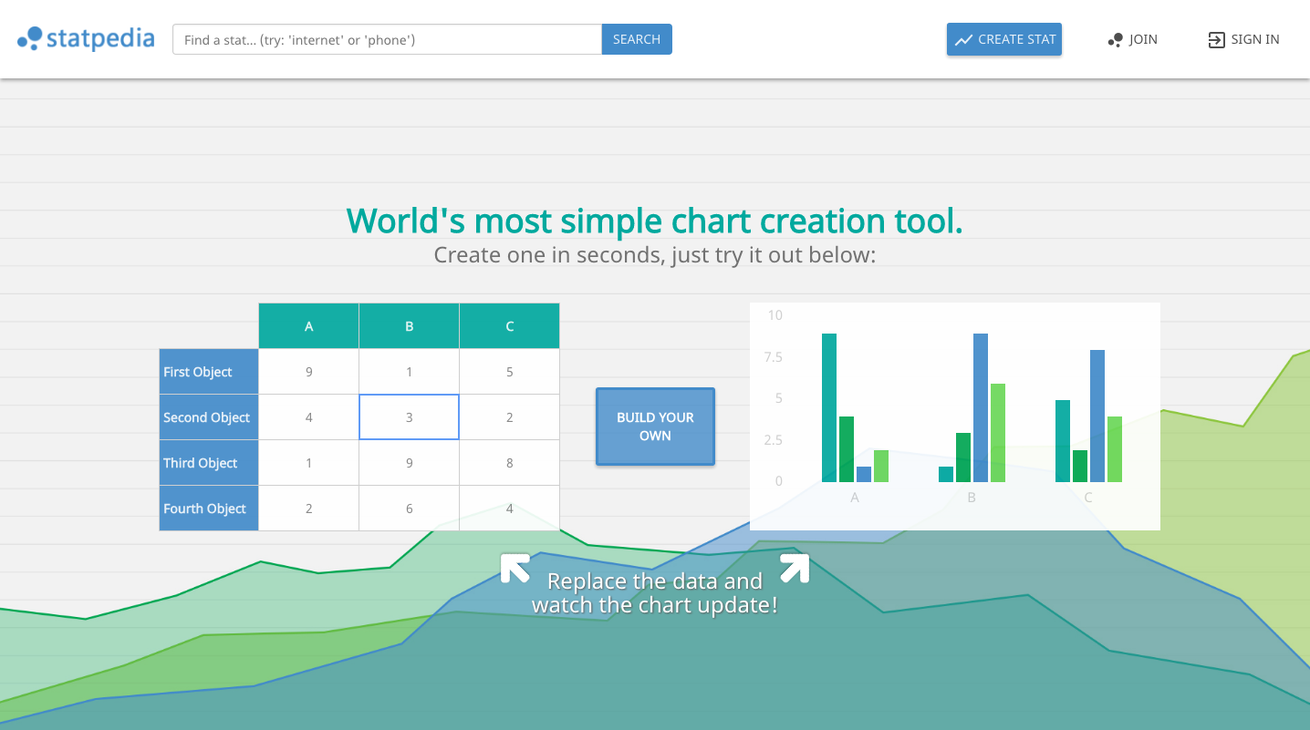This screenshot has width=1310, height=730.
Task: Click the statpedia logo
Action: (x=86, y=39)
